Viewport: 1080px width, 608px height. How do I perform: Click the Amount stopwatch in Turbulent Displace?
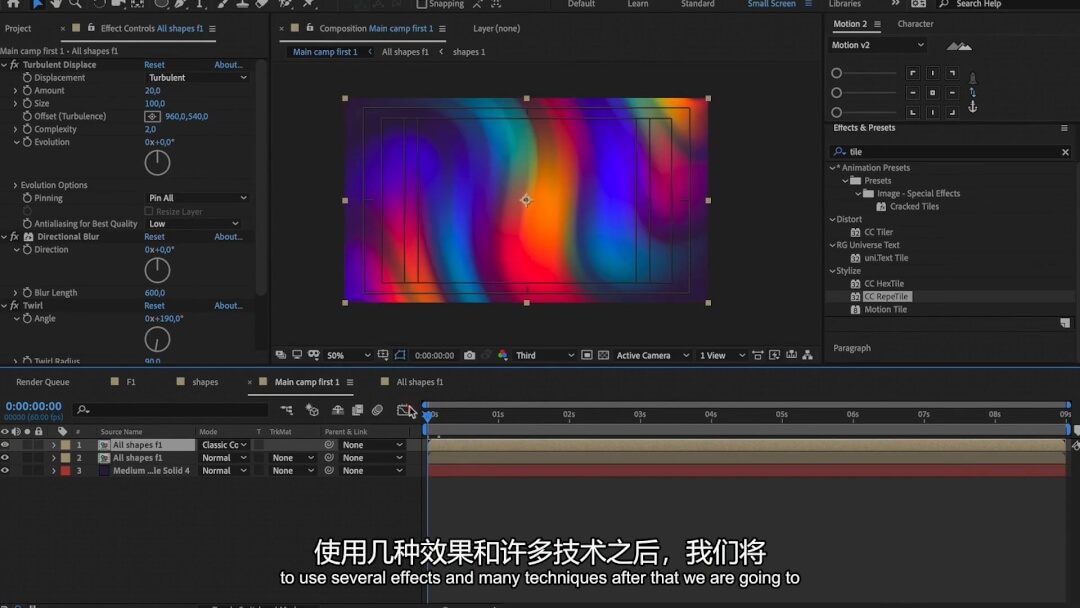click(x=27, y=90)
